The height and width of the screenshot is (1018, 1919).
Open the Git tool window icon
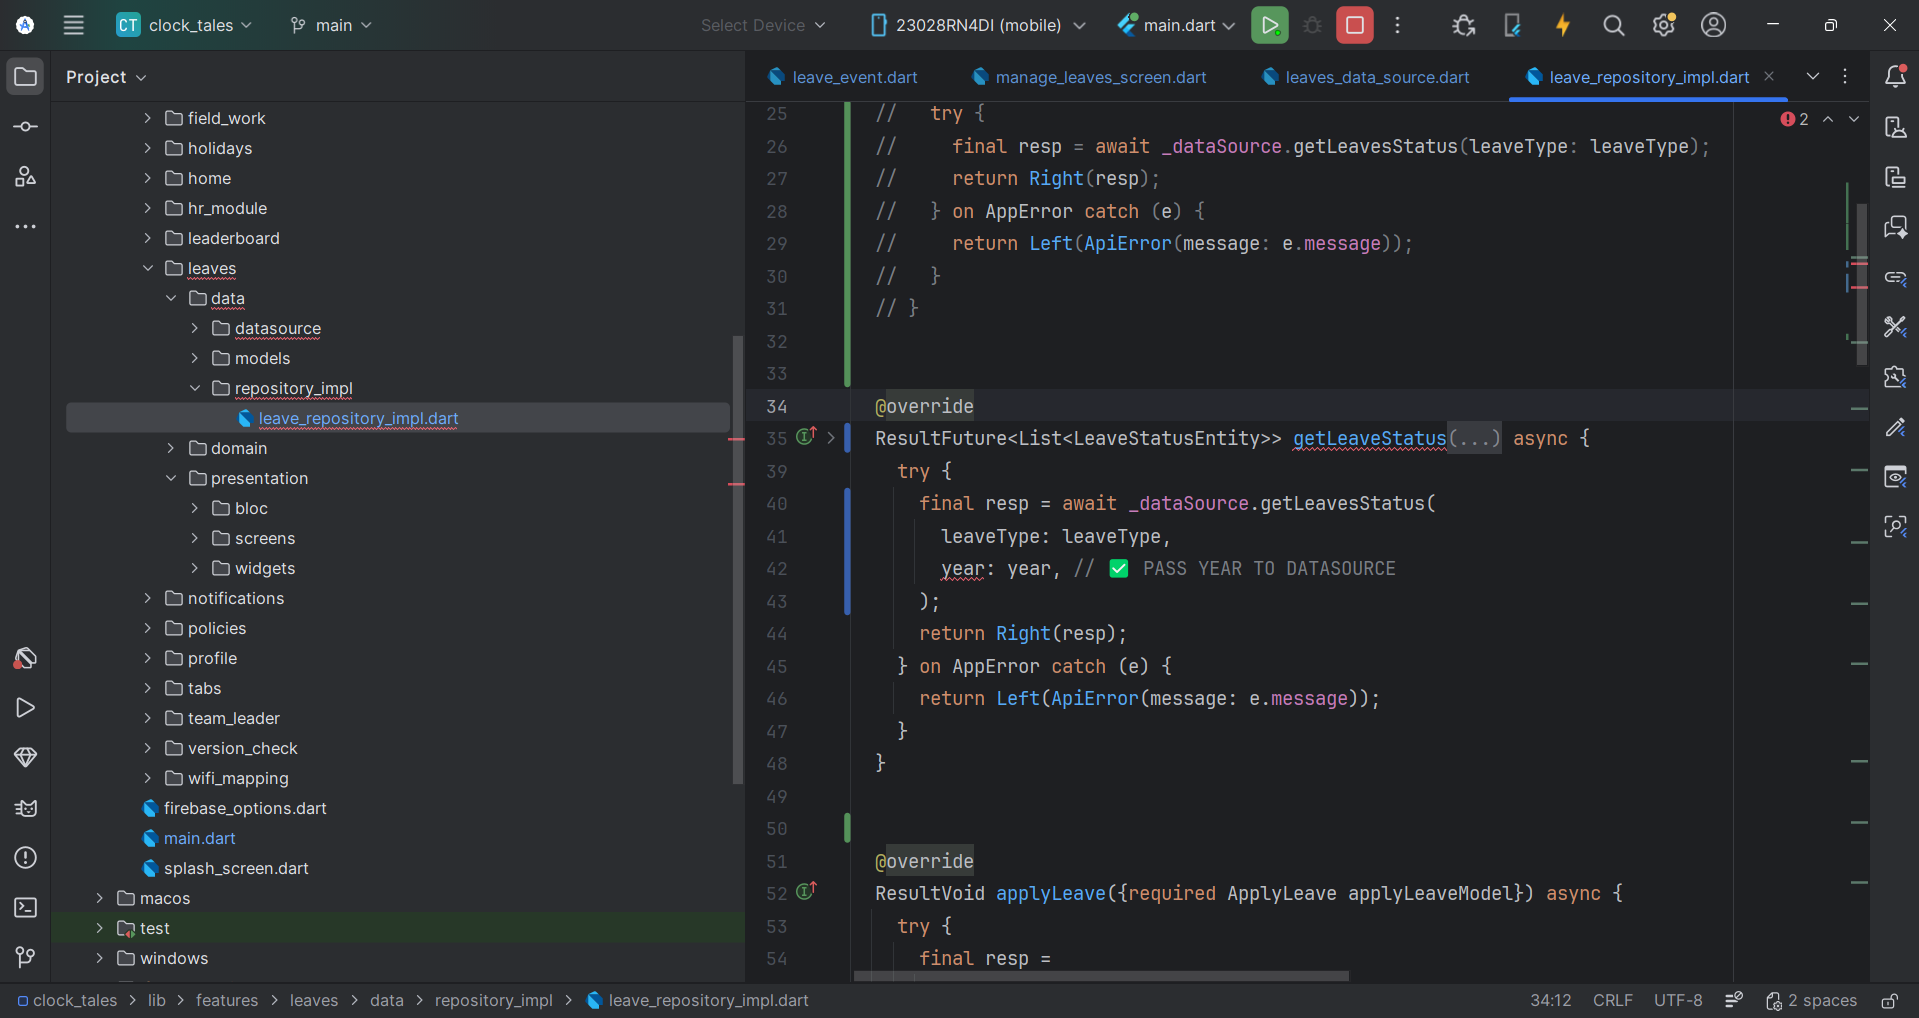pos(26,957)
